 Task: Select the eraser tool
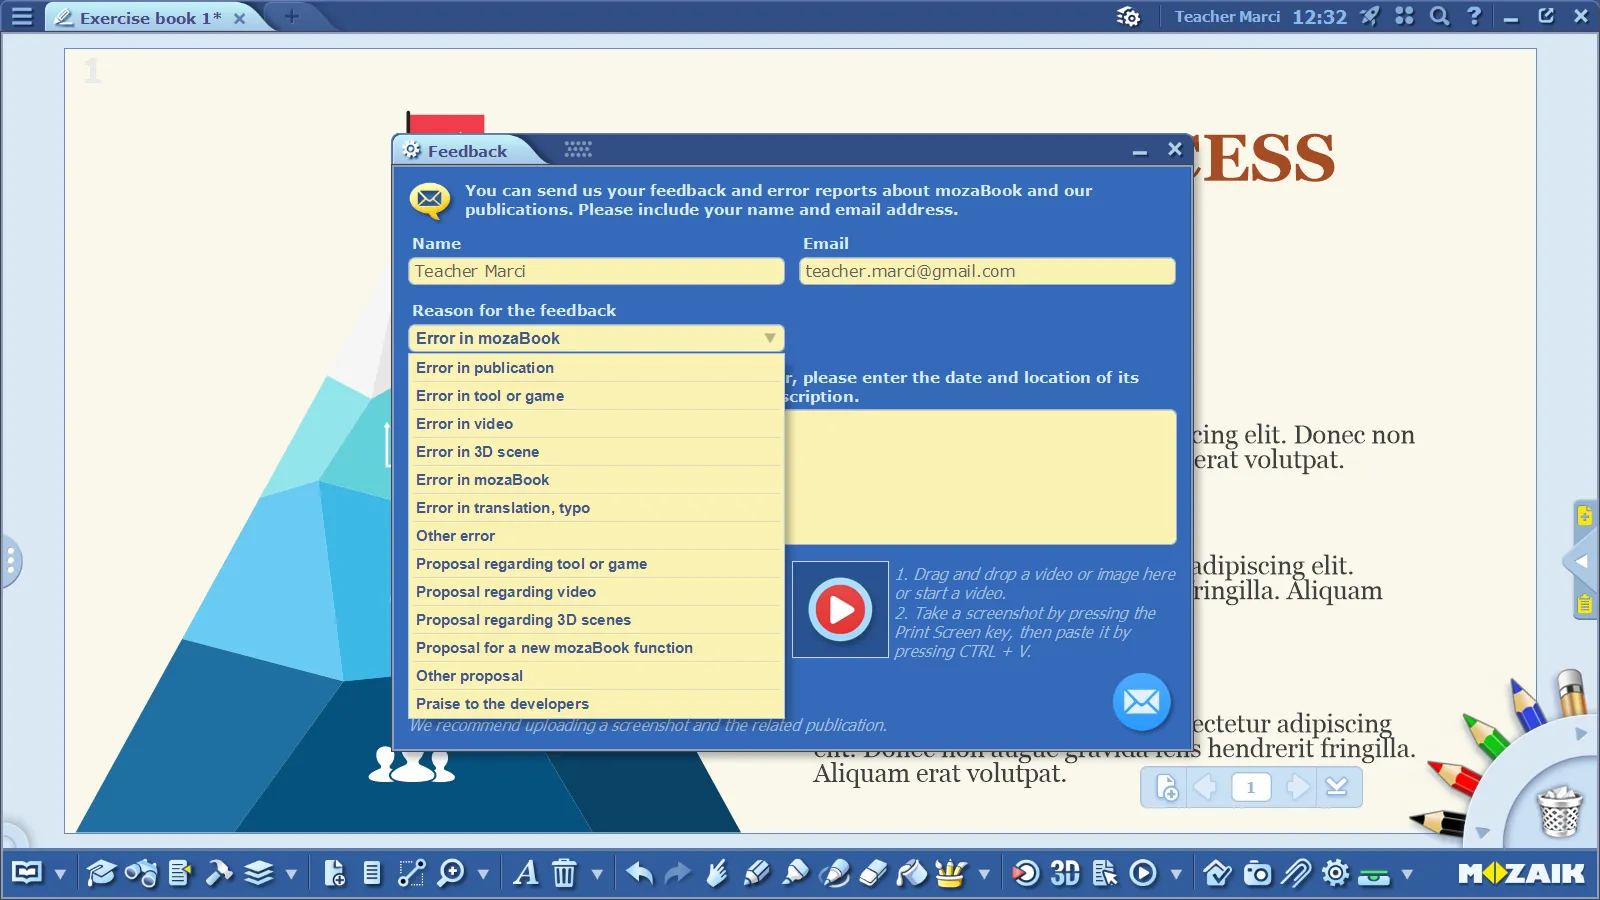[873, 873]
